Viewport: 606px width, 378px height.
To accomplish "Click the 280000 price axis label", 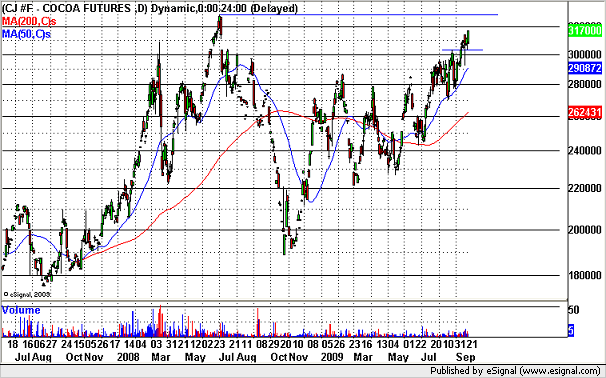I will [585, 84].
